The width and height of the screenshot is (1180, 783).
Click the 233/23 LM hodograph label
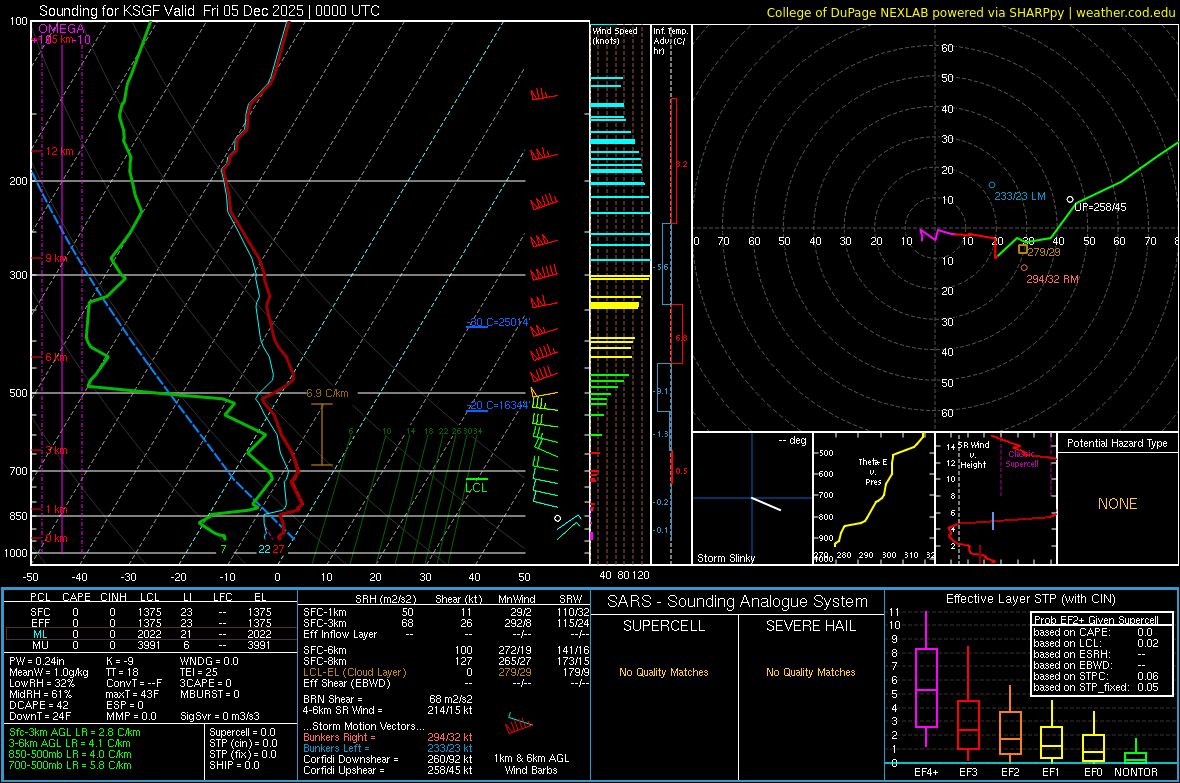1020,197
